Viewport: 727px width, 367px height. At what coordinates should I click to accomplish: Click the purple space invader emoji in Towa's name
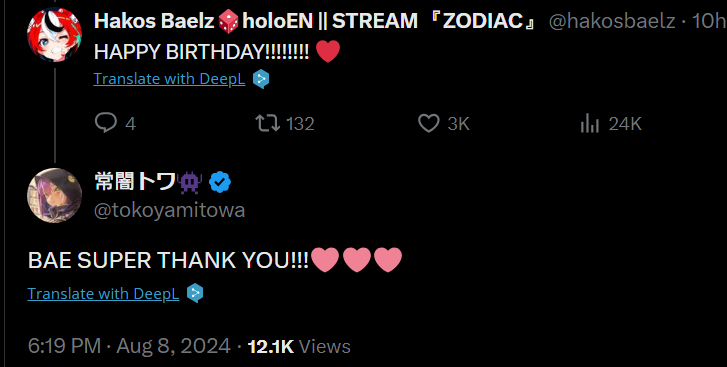pos(190,182)
